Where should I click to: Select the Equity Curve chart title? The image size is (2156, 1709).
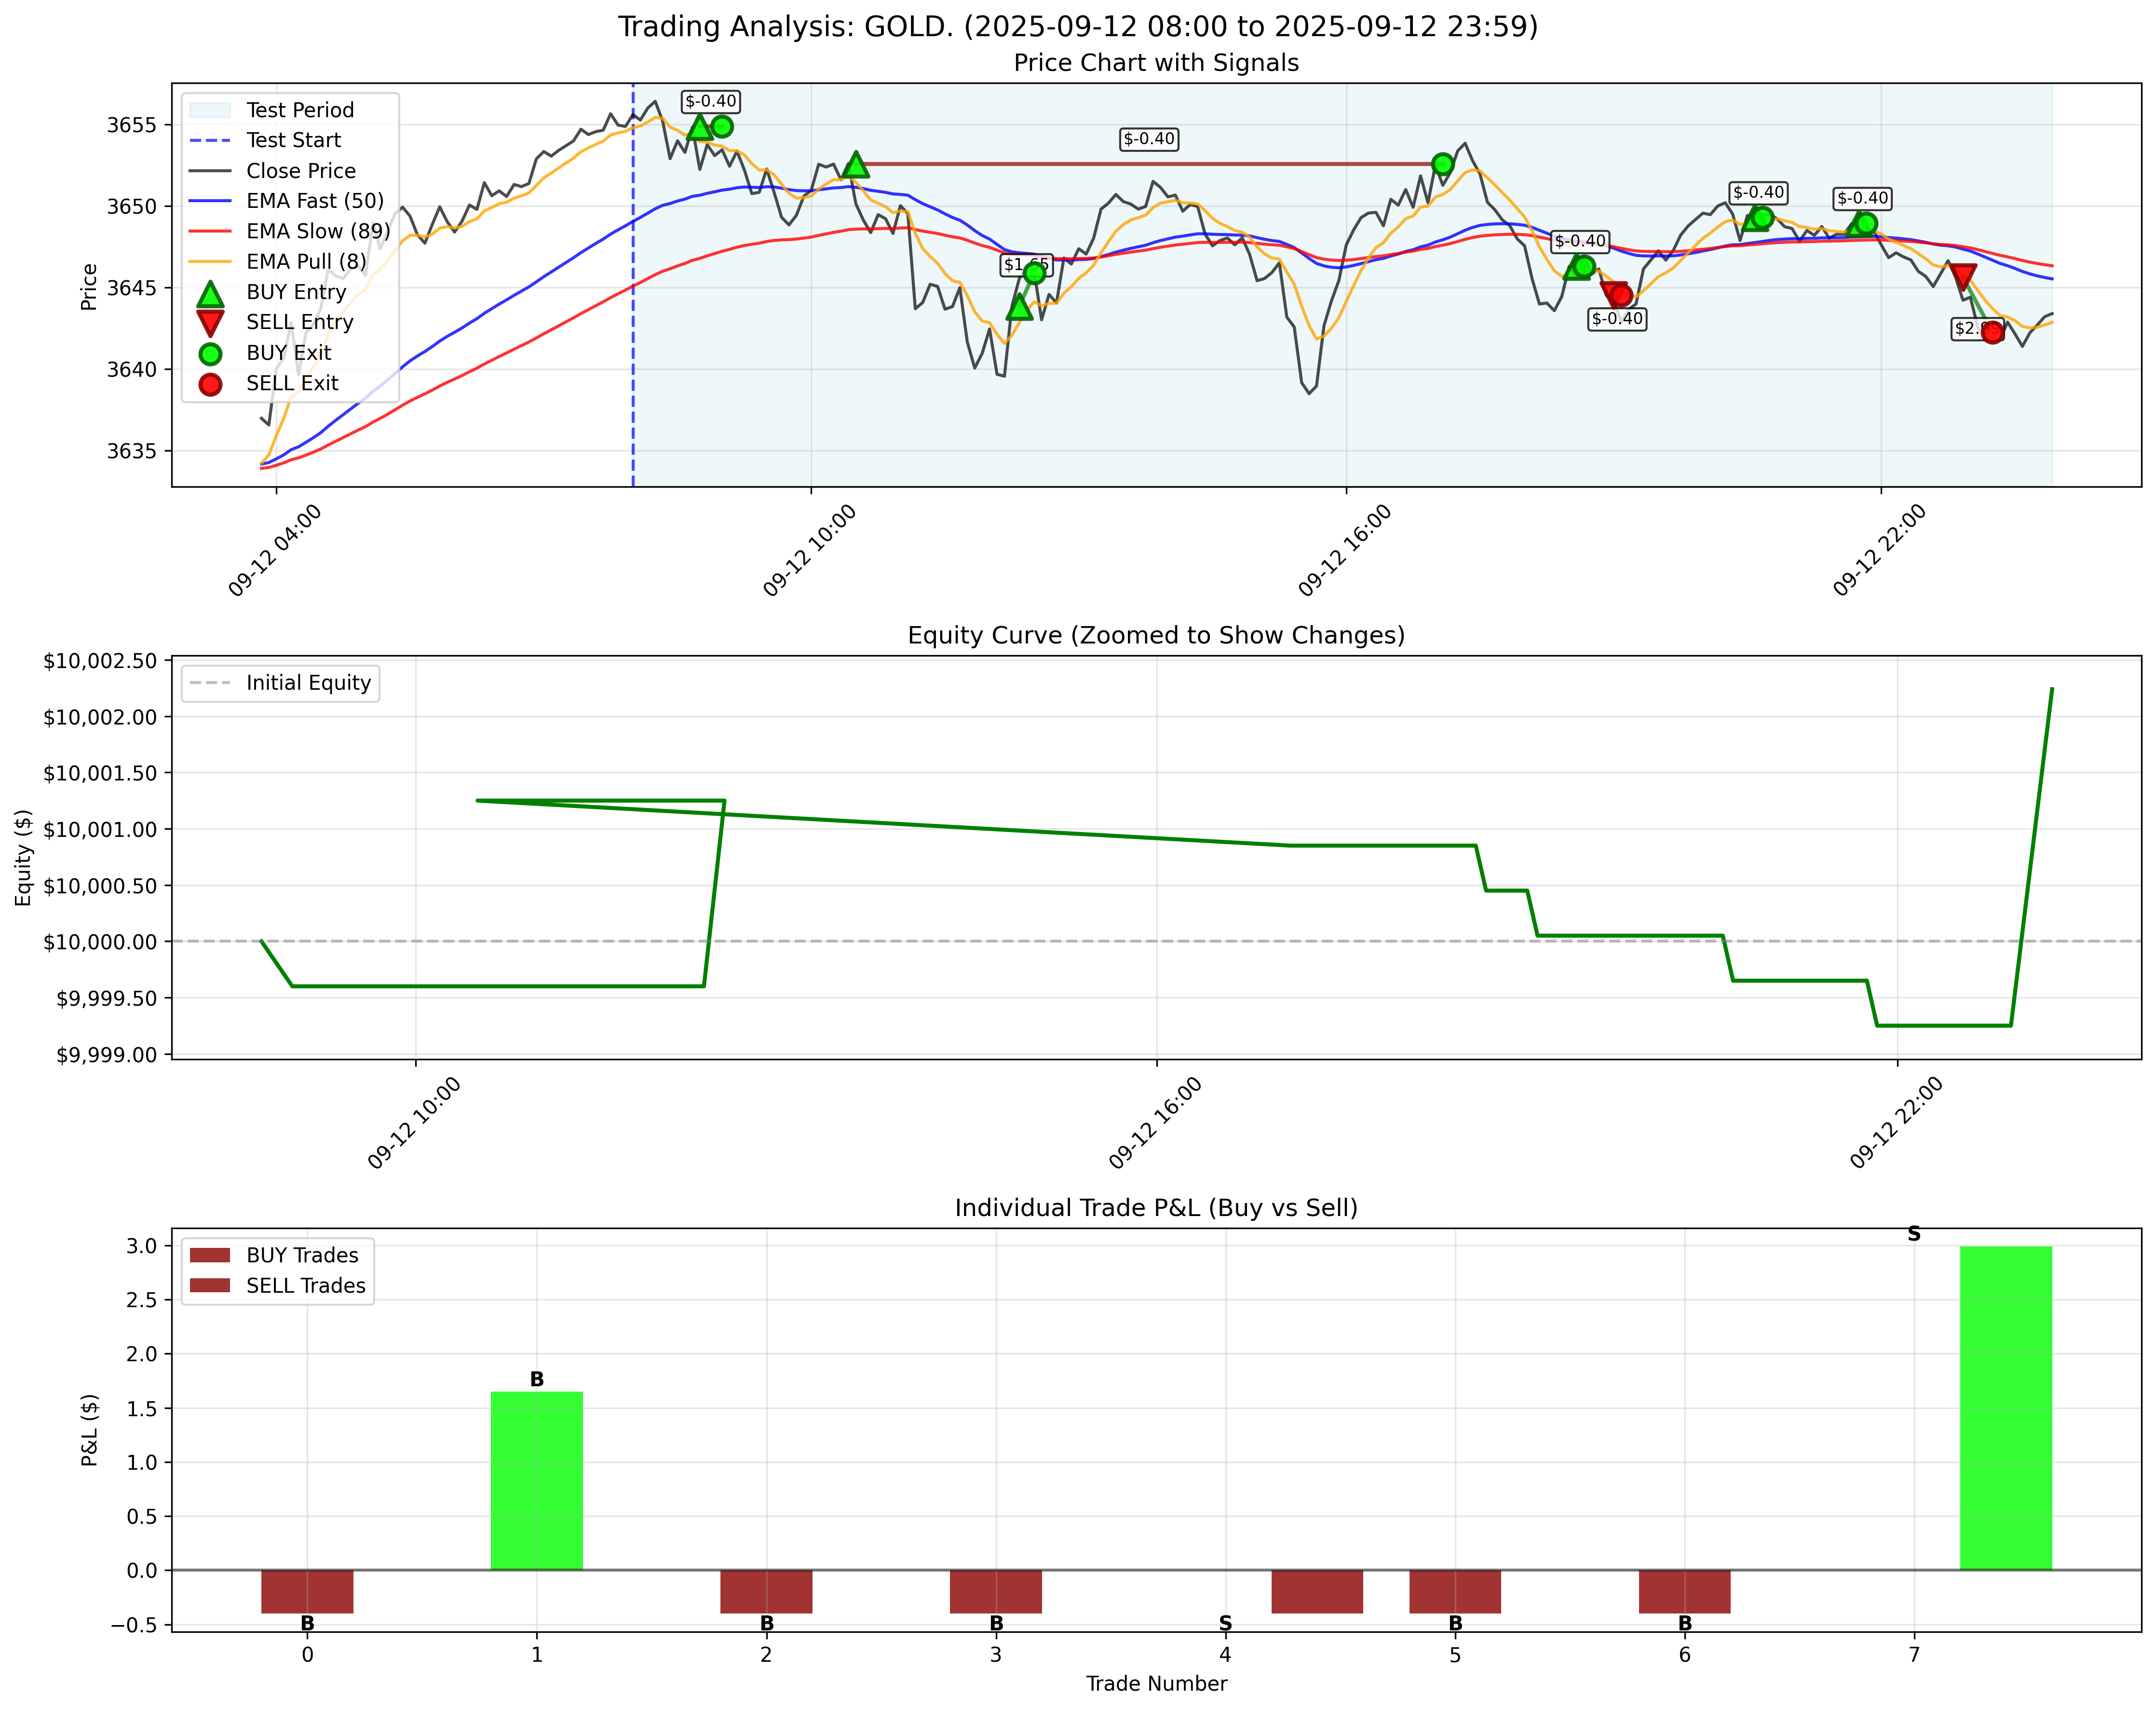click(x=1155, y=634)
